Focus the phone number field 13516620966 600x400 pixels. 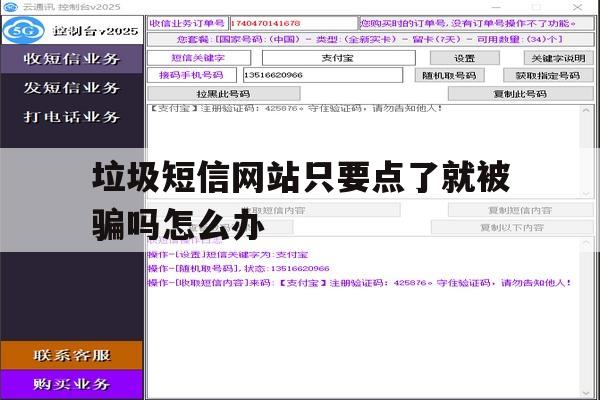tap(323, 75)
